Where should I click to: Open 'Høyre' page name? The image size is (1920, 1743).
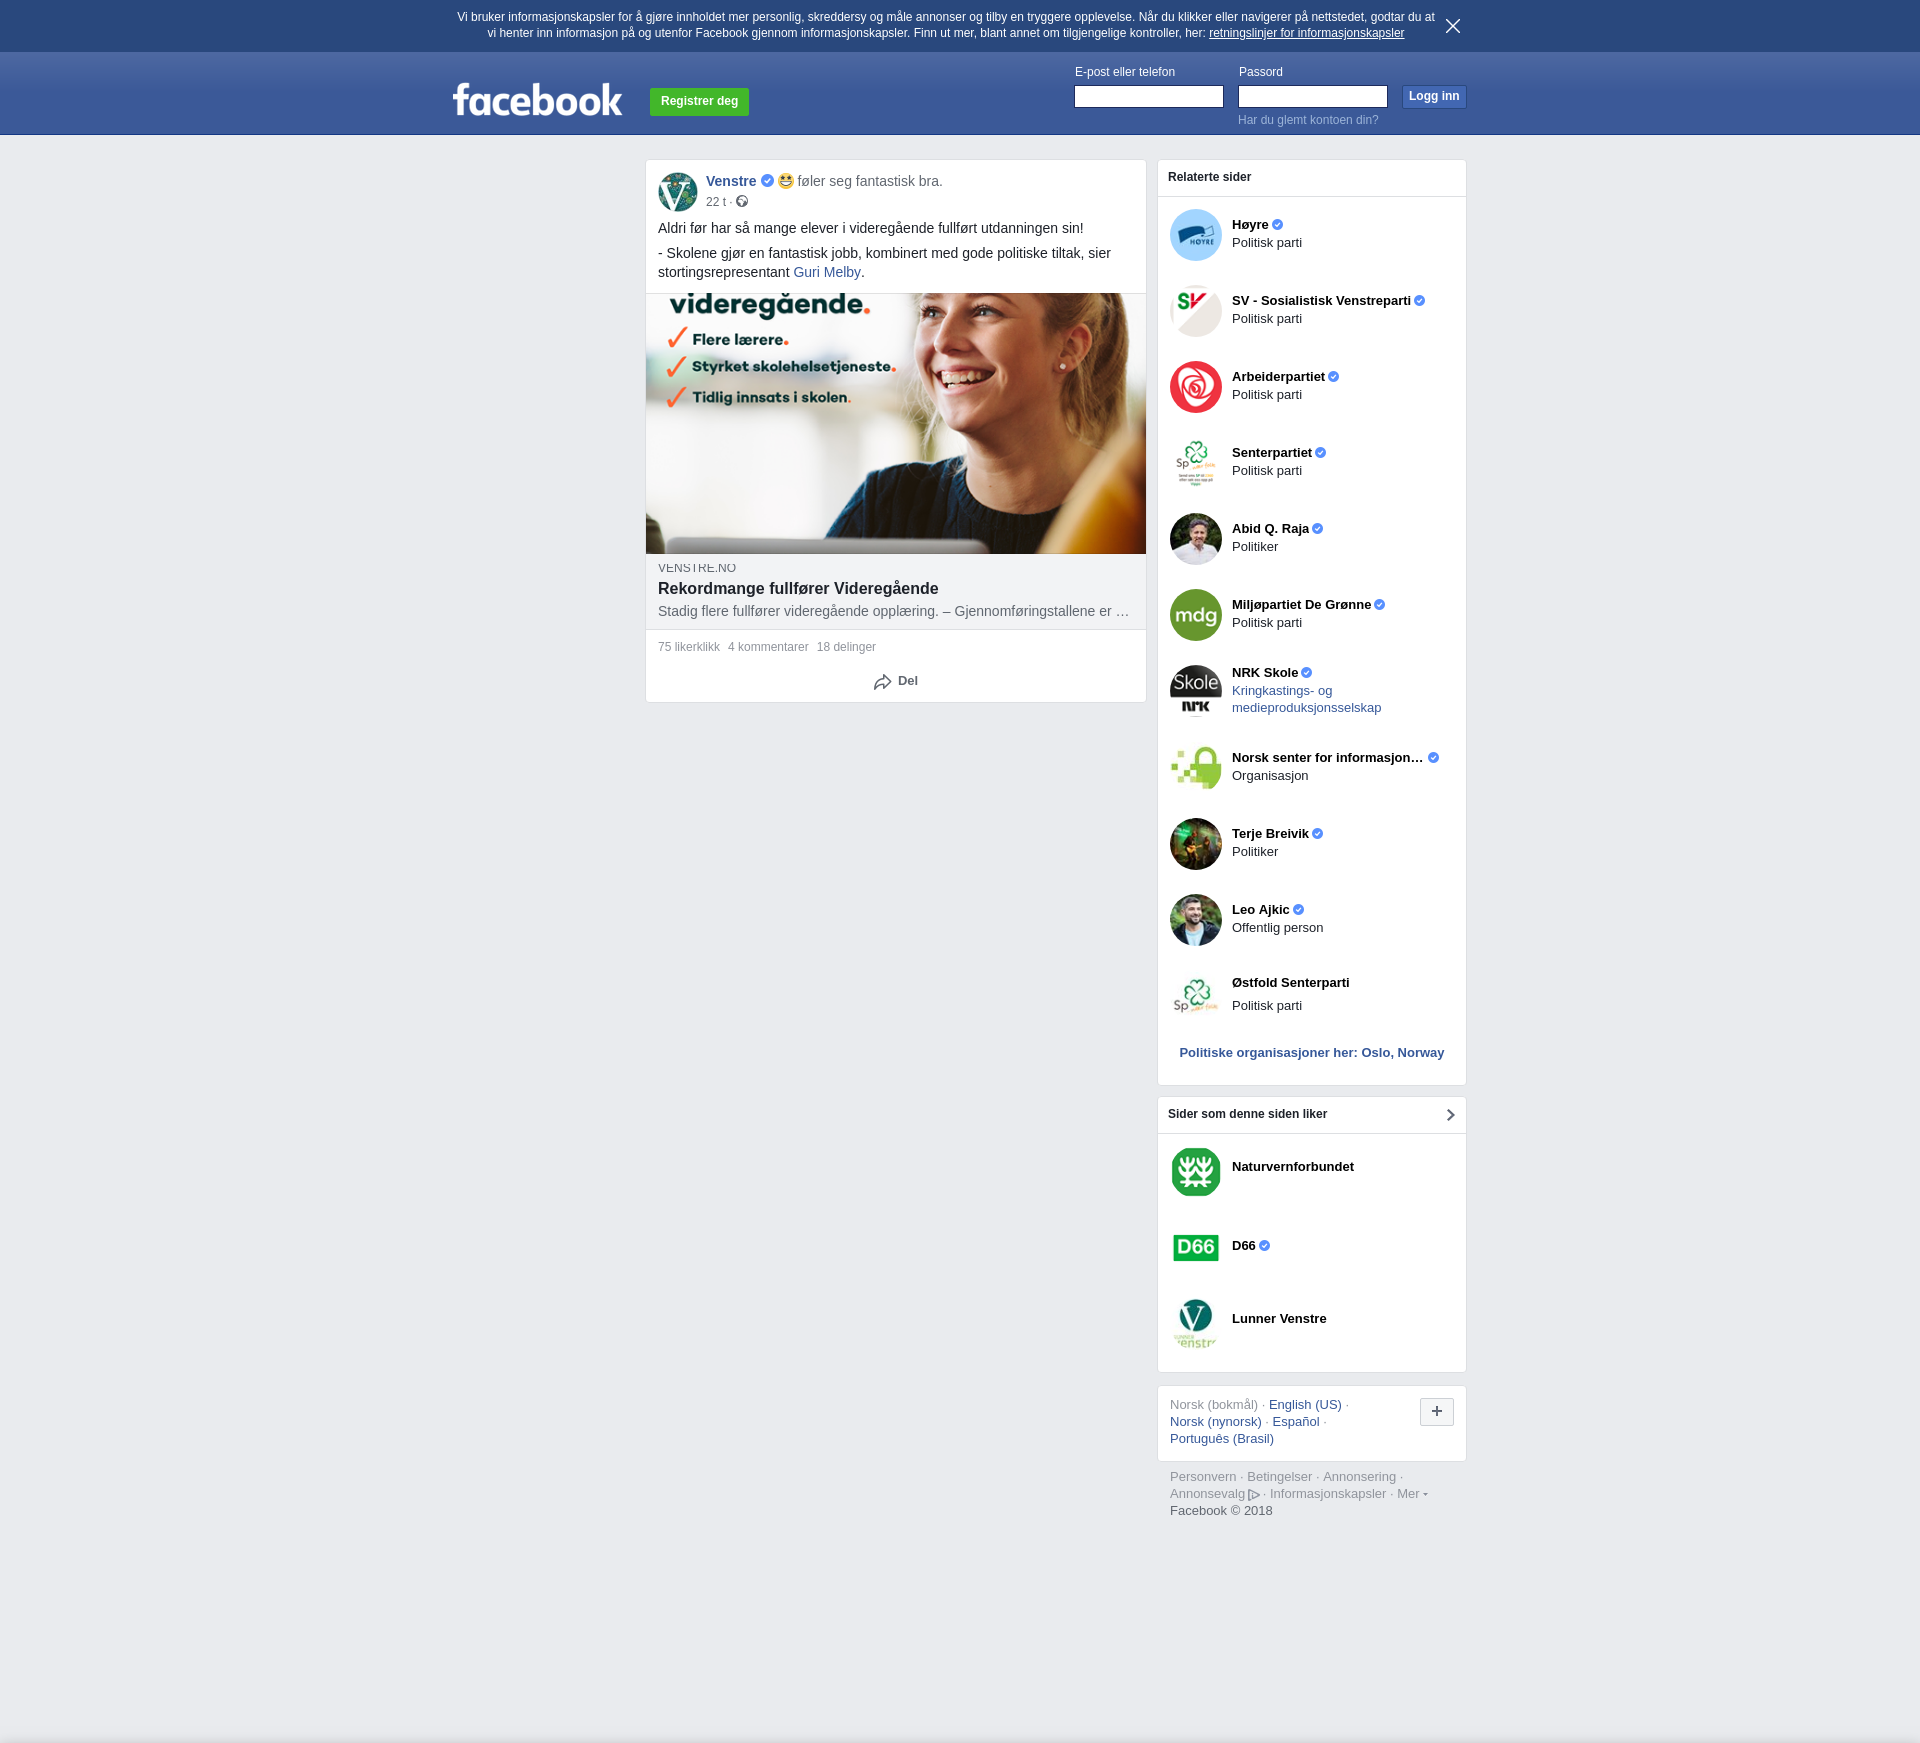[1250, 225]
